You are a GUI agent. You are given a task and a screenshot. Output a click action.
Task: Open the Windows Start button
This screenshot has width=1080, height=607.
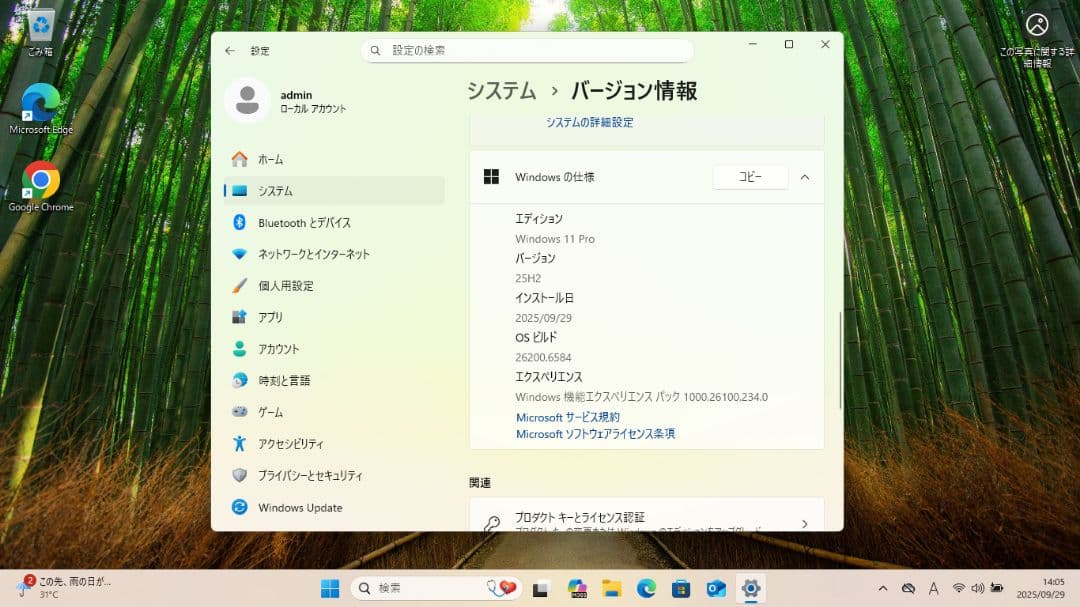click(330, 588)
